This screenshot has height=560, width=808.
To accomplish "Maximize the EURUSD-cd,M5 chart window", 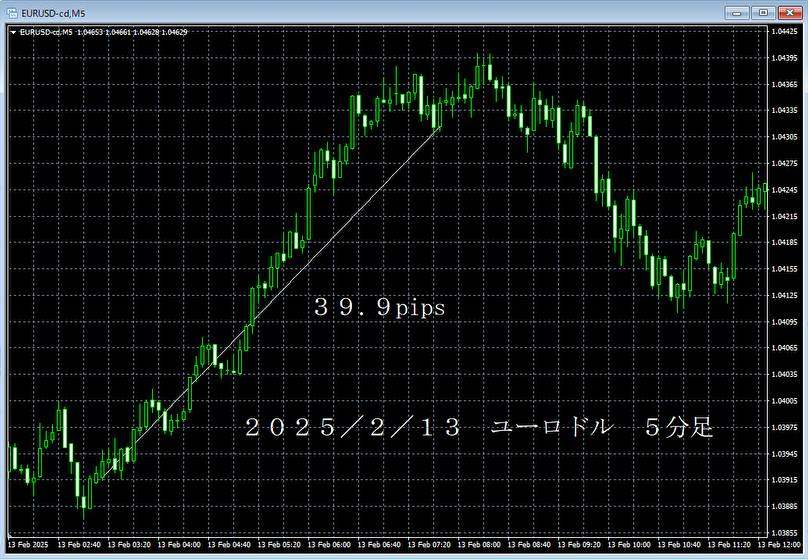I will point(763,11).
